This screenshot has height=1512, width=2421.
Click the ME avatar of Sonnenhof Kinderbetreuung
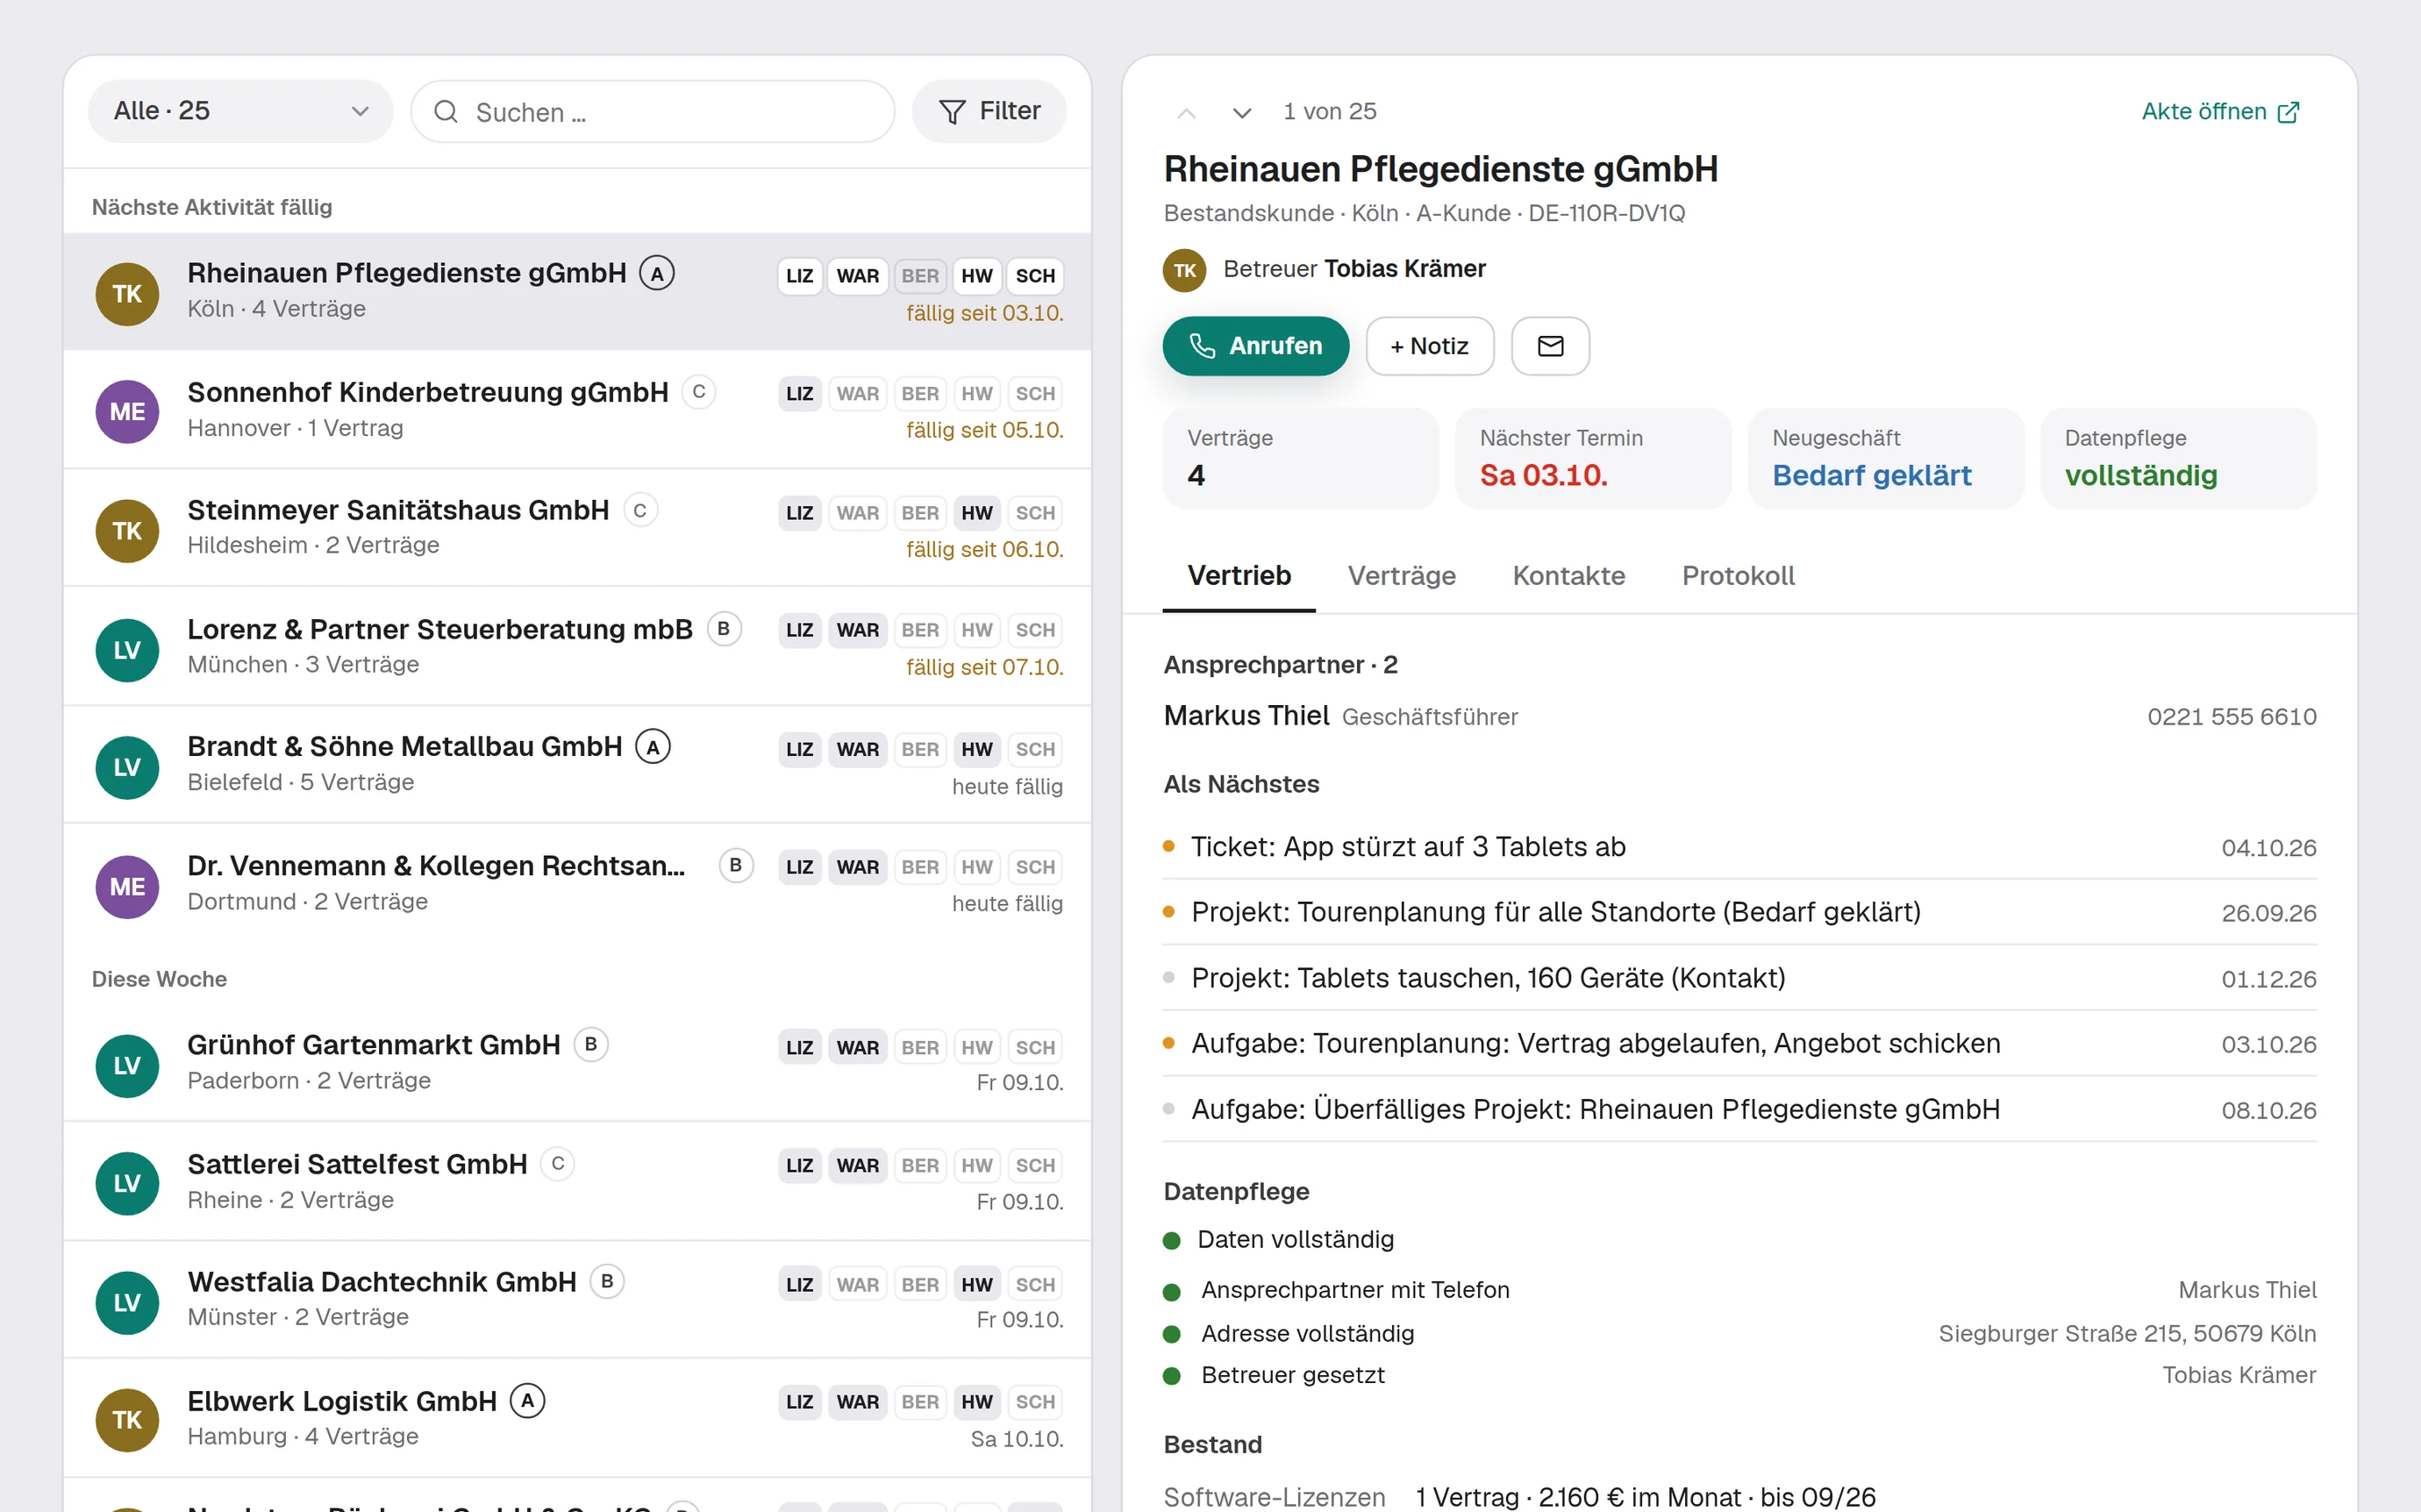point(127,411)
